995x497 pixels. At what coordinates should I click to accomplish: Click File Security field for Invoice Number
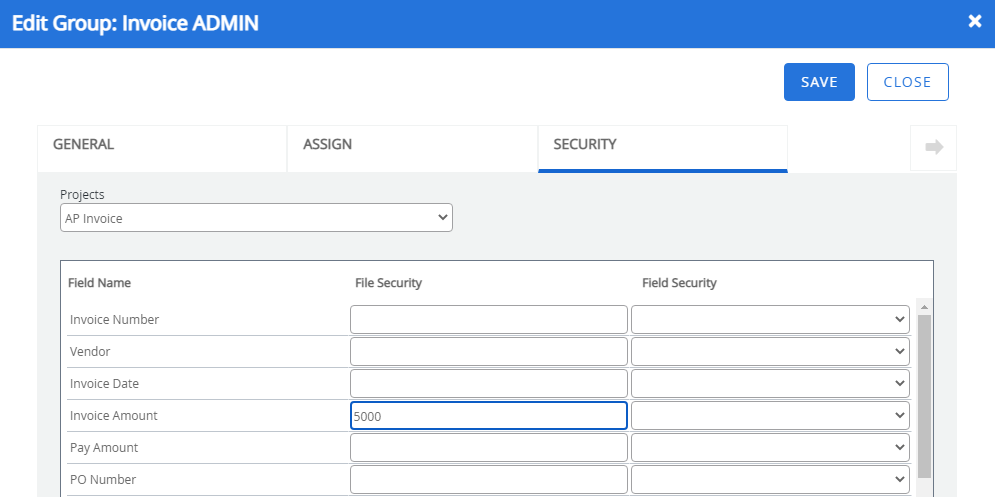[x=489, y=320]
